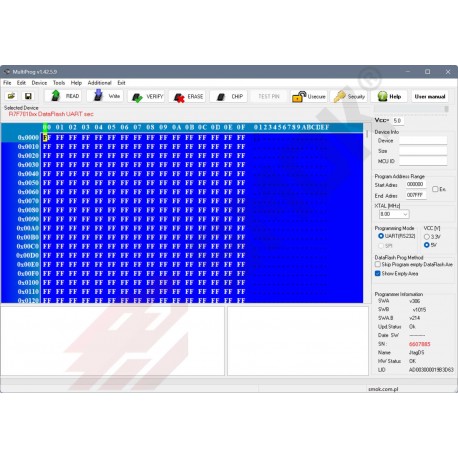Open Help from the toolbar
This screenshot has height=458, width=458.
pos(389,97)
